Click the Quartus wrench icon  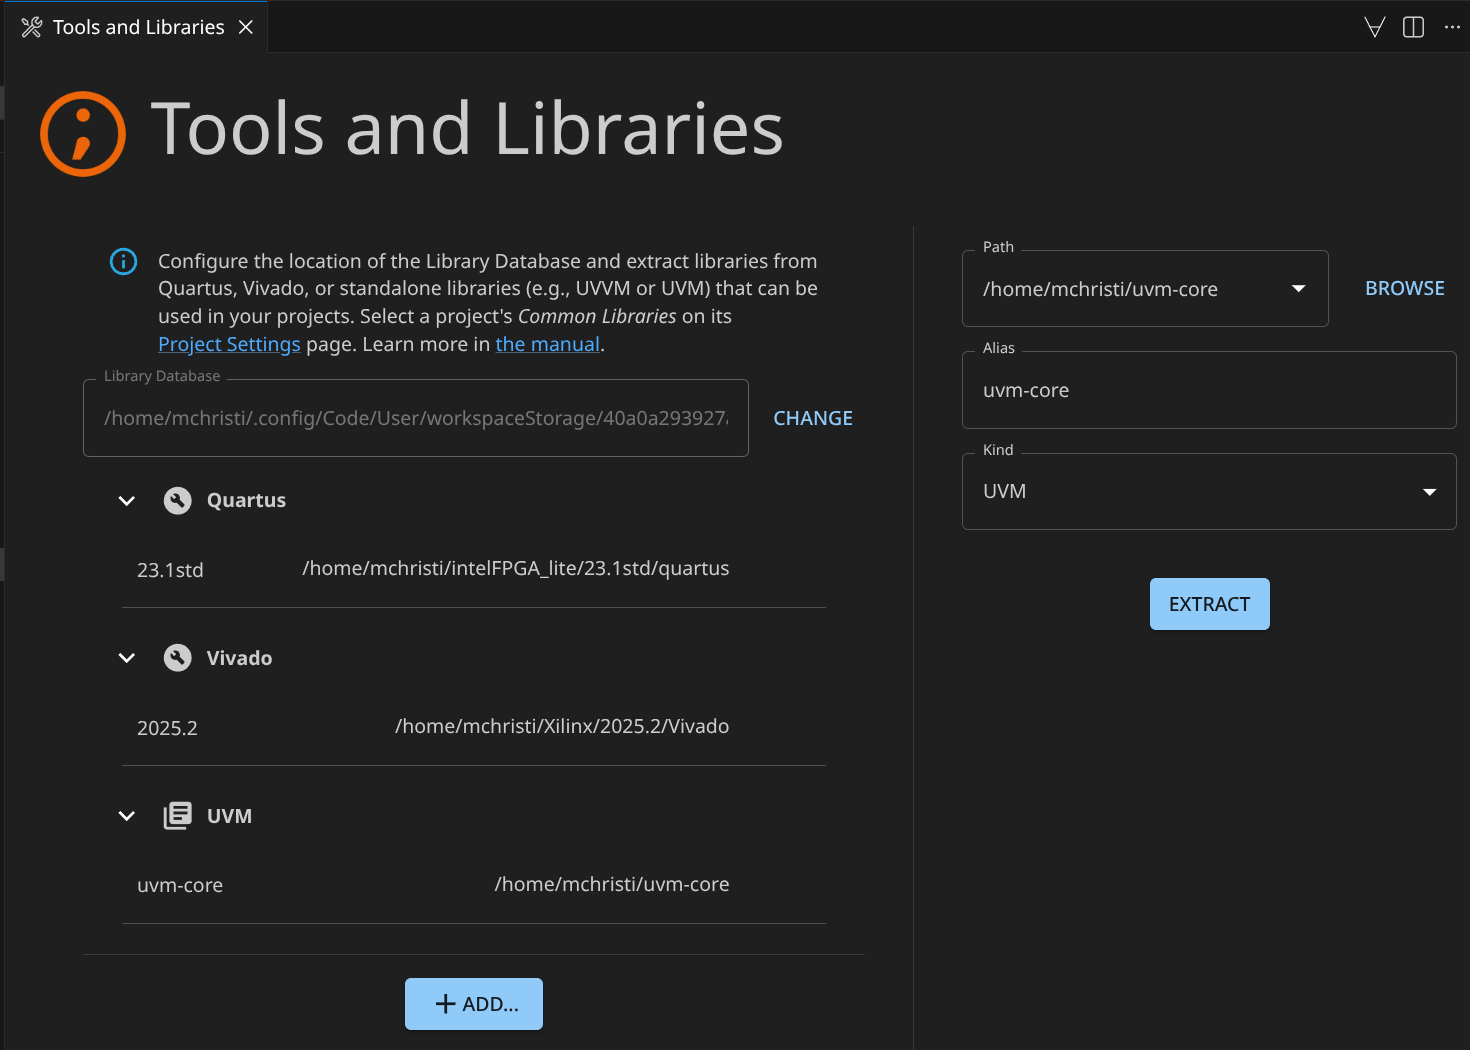click(177, 500)
